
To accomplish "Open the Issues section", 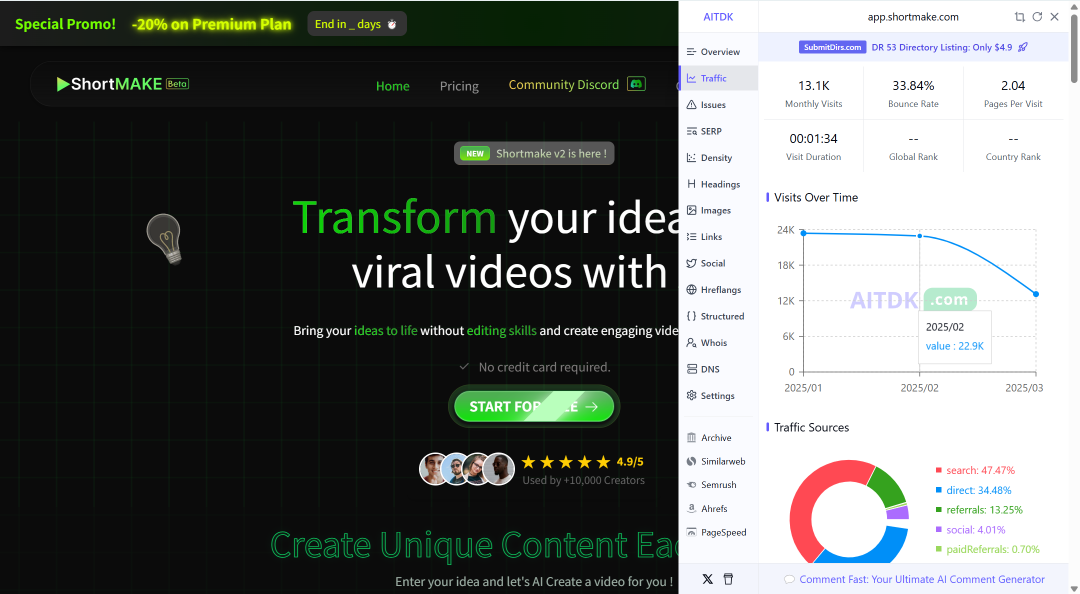I will pyautogui.click(x=718, y=105).
